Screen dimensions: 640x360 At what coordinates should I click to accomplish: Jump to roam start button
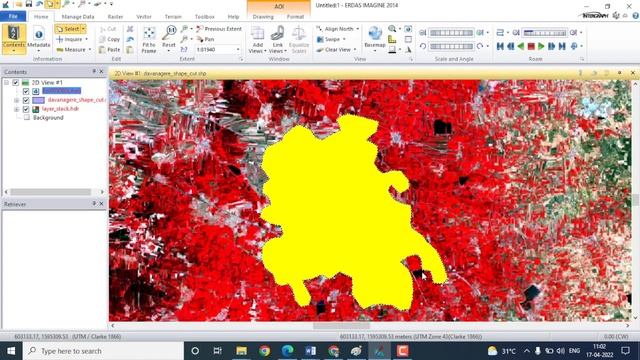pyautogui.click(x=500, y=47)
